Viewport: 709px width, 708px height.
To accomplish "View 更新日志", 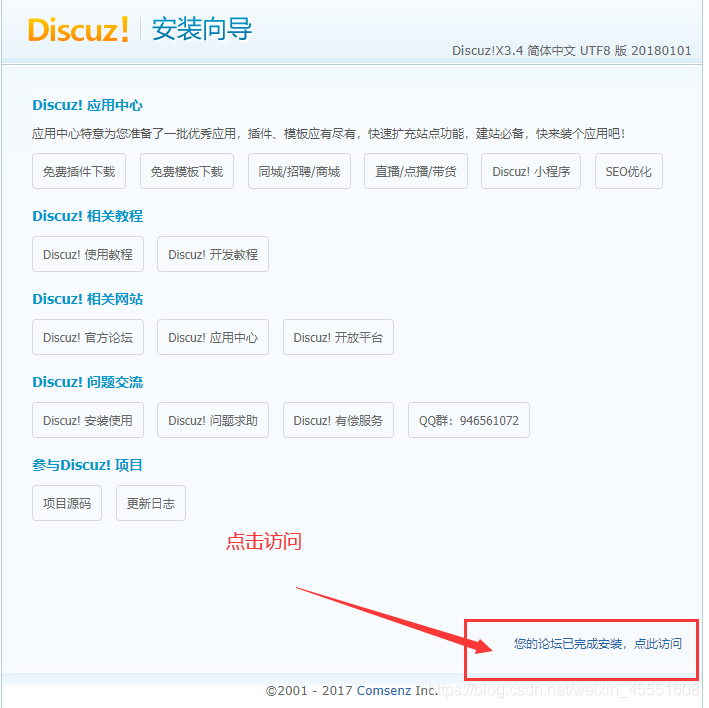I will click(x=151, y=504).
